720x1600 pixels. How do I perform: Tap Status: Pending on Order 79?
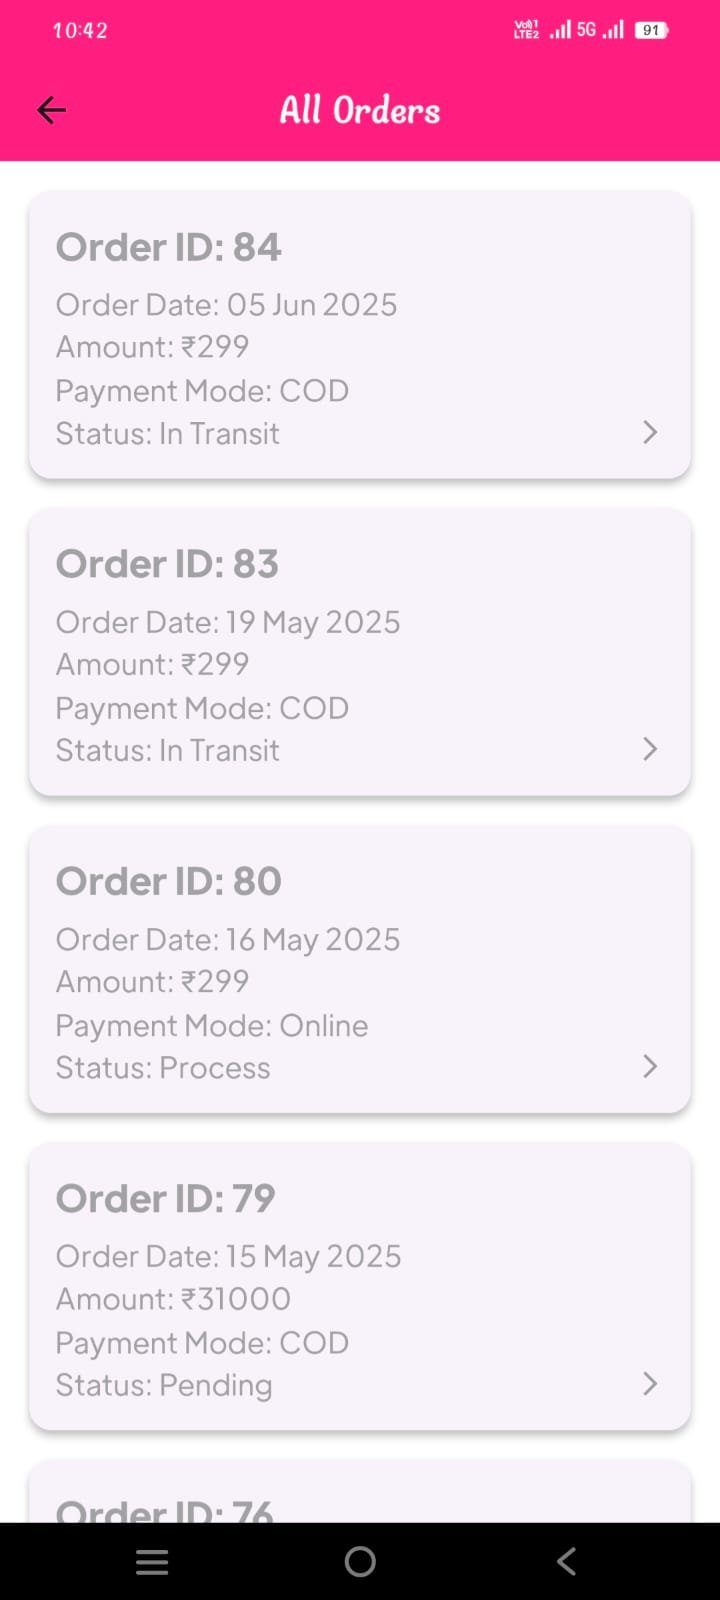pos(164,1385)
